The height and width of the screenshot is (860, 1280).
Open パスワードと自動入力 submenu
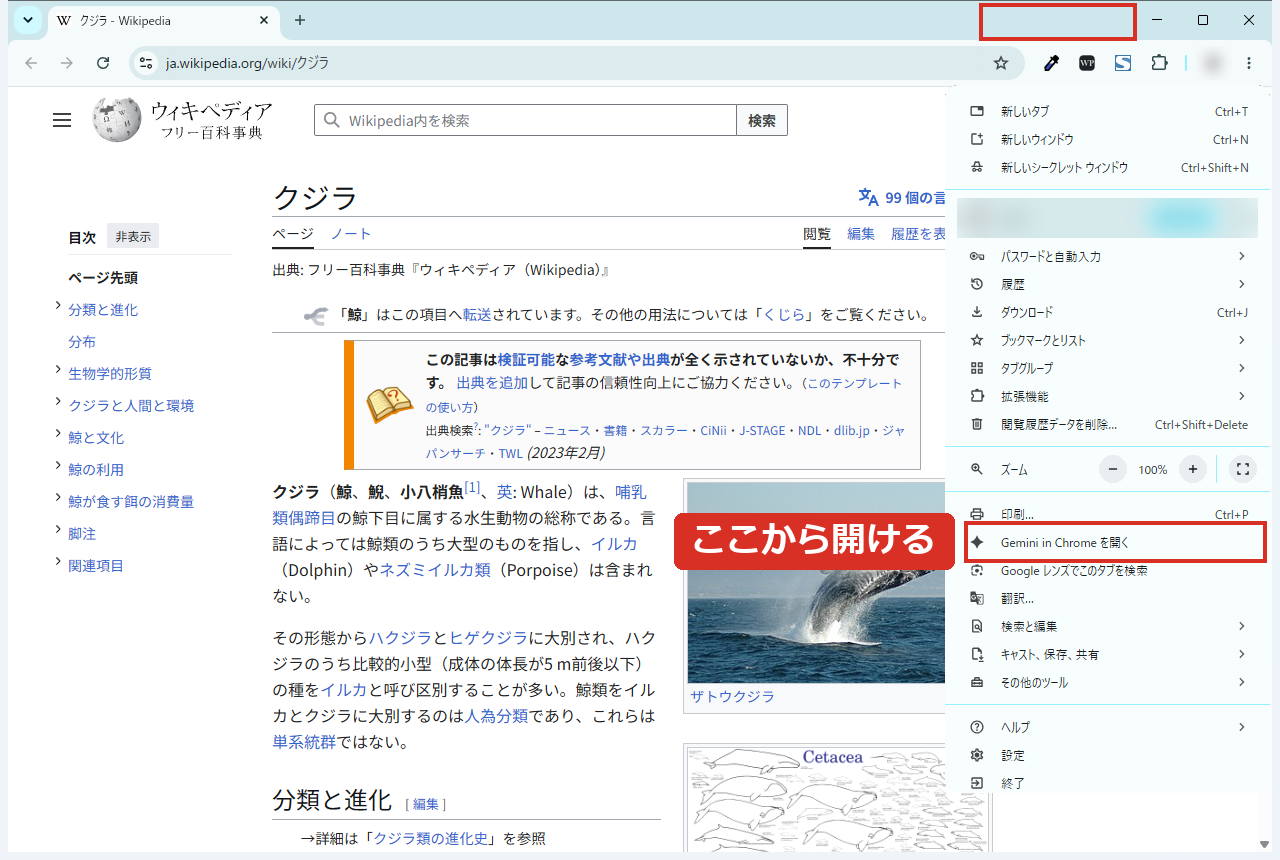coord(1107,256)
